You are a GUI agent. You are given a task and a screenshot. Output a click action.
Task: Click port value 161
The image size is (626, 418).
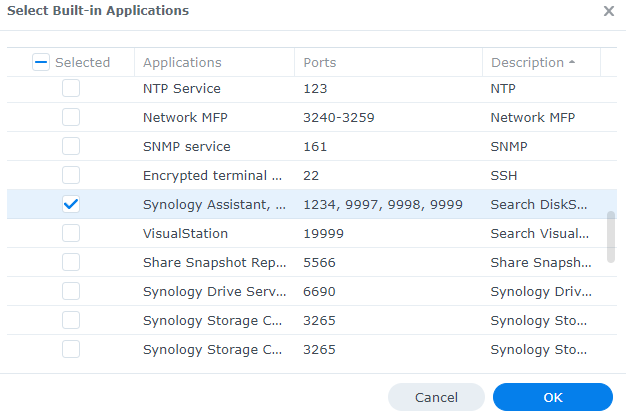pyautogui.click(x=315, y=147)
